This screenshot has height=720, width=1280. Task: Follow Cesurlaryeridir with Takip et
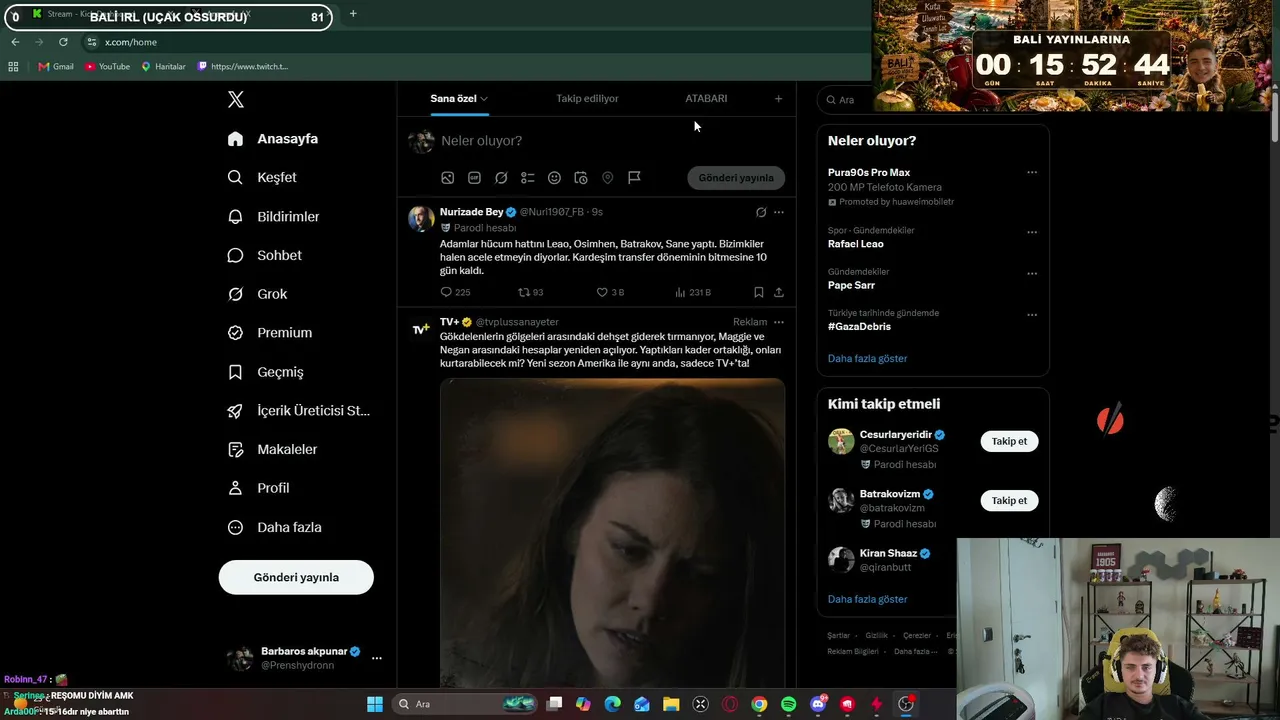[1009, 441]
